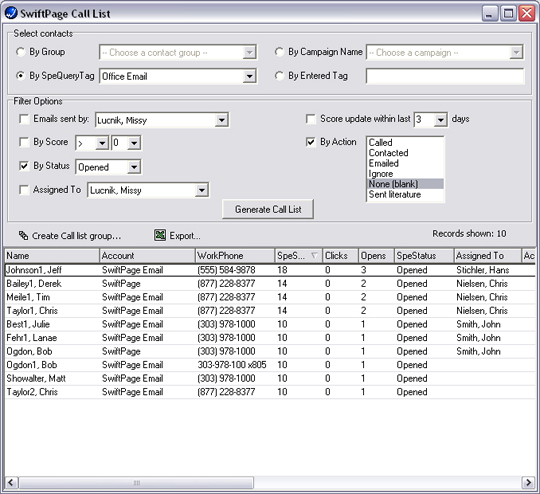
Task: Click the SwiftPage globe icon in title bar
Action: pos(11,13)
